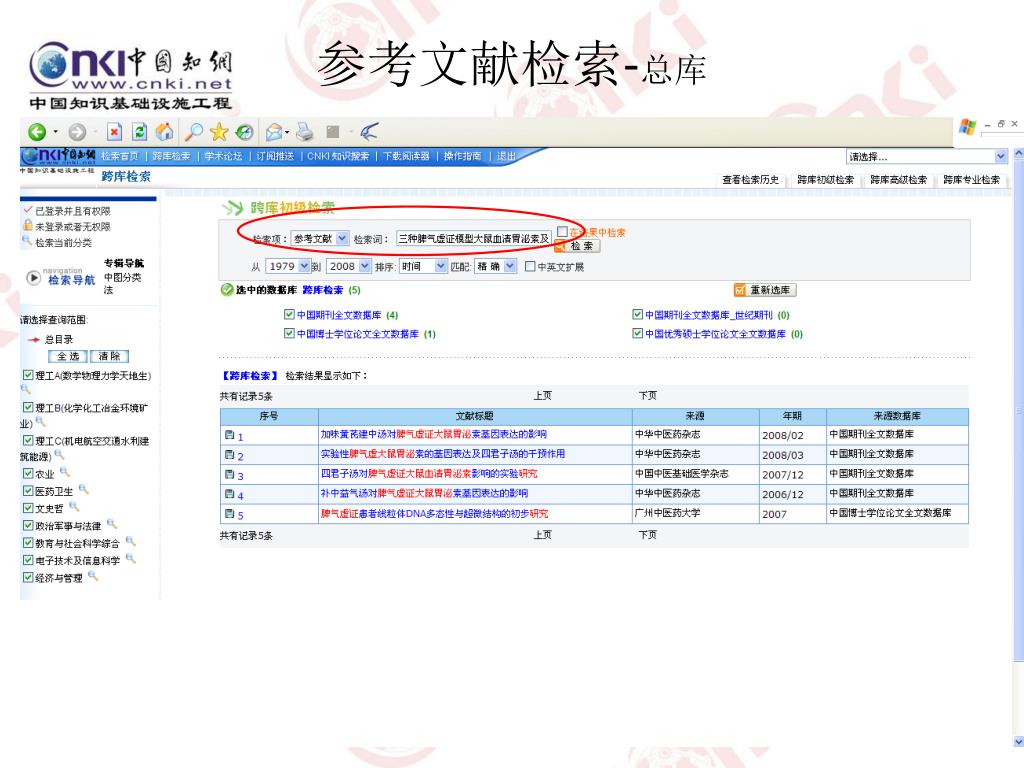This screenshot has width=1024, height=768.
Task: Click the 全选 button
Action: (68, 356)
